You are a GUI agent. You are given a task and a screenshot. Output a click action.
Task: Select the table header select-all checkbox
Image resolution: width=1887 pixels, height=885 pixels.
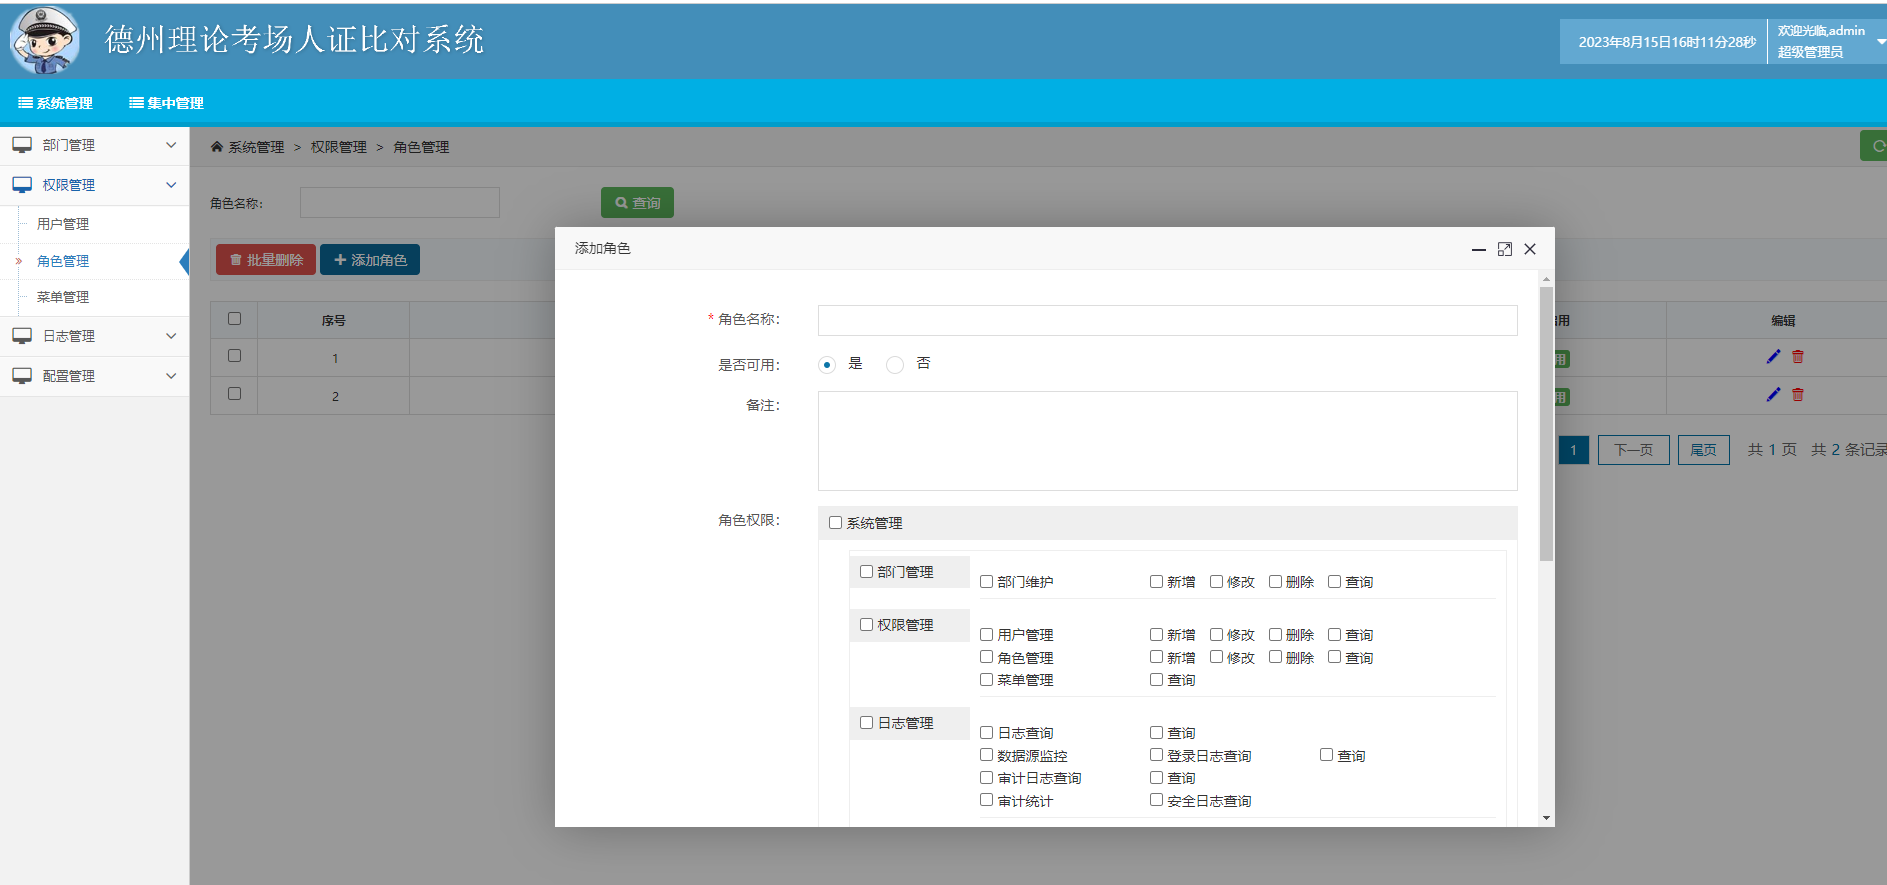[x=234, y=319]
